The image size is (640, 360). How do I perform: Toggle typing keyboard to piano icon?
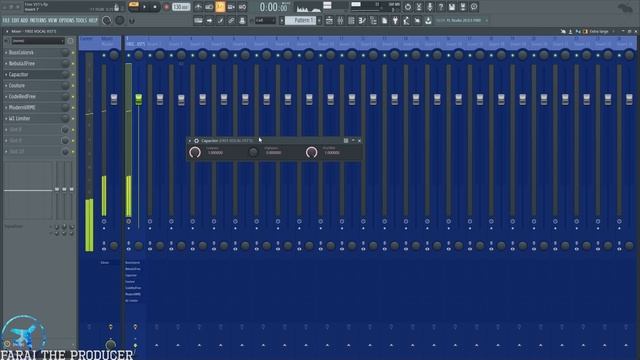click(x=198, y=20)
